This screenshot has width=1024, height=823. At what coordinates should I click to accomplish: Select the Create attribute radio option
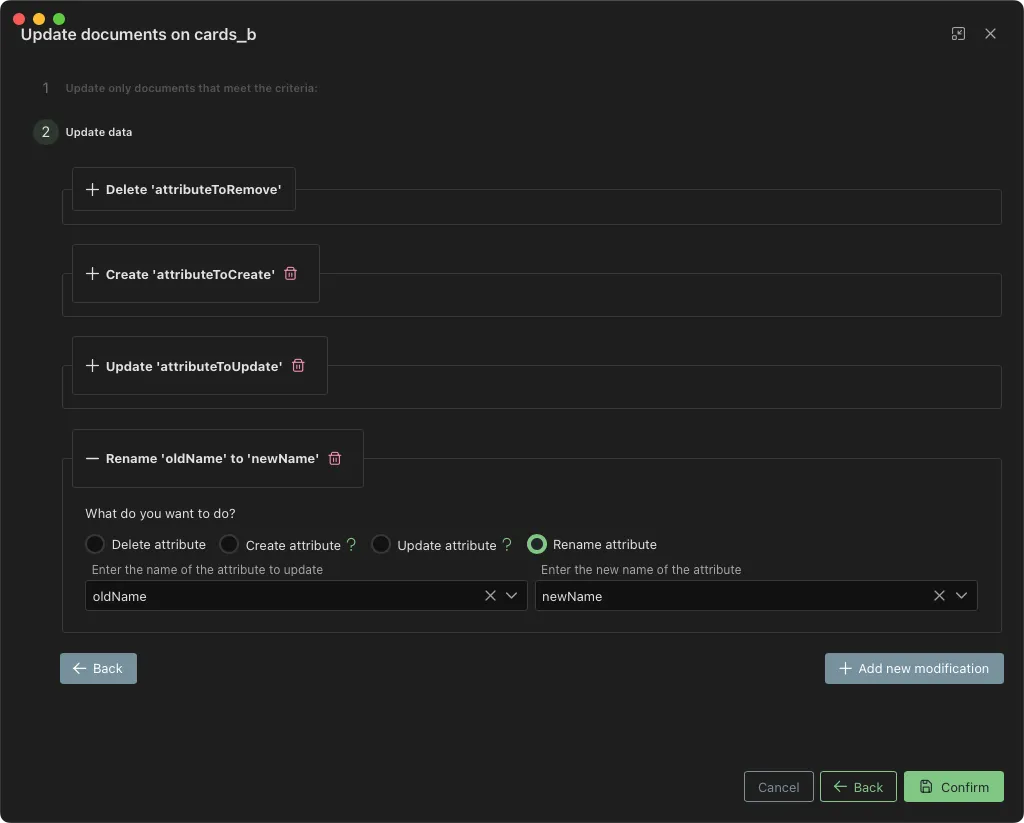pos(229,545)
